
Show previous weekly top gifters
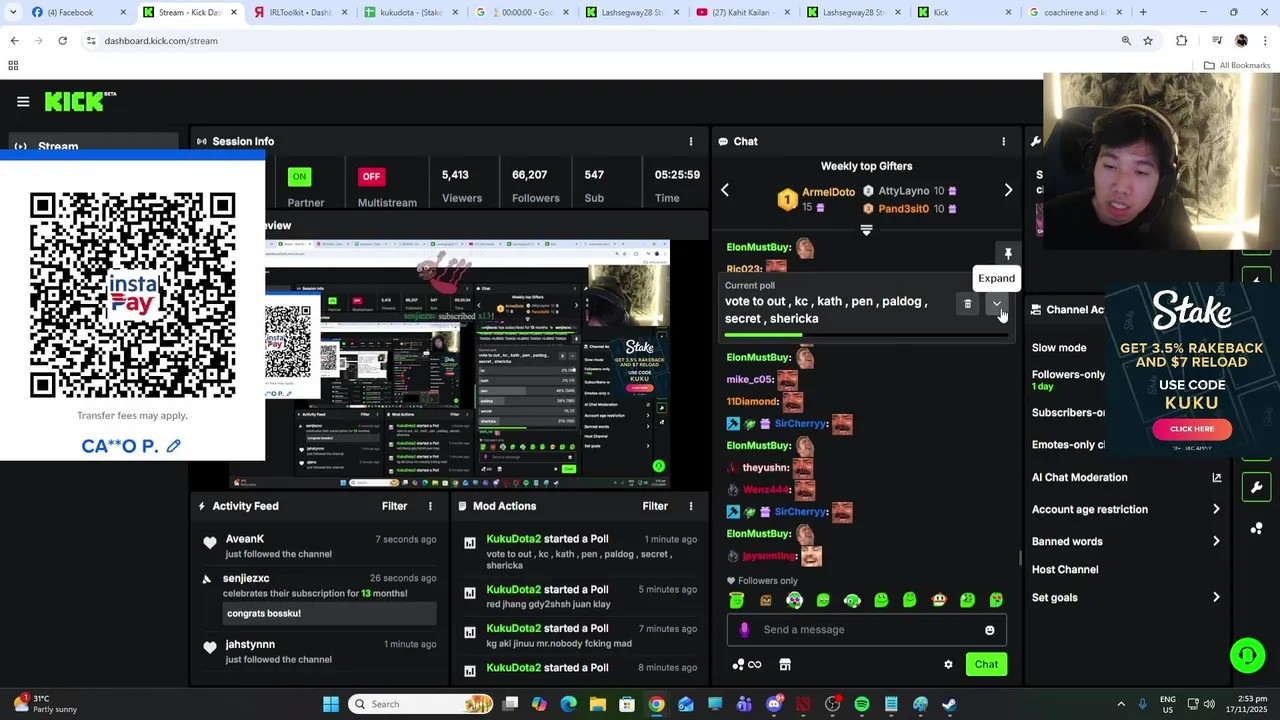pos(725,190)
